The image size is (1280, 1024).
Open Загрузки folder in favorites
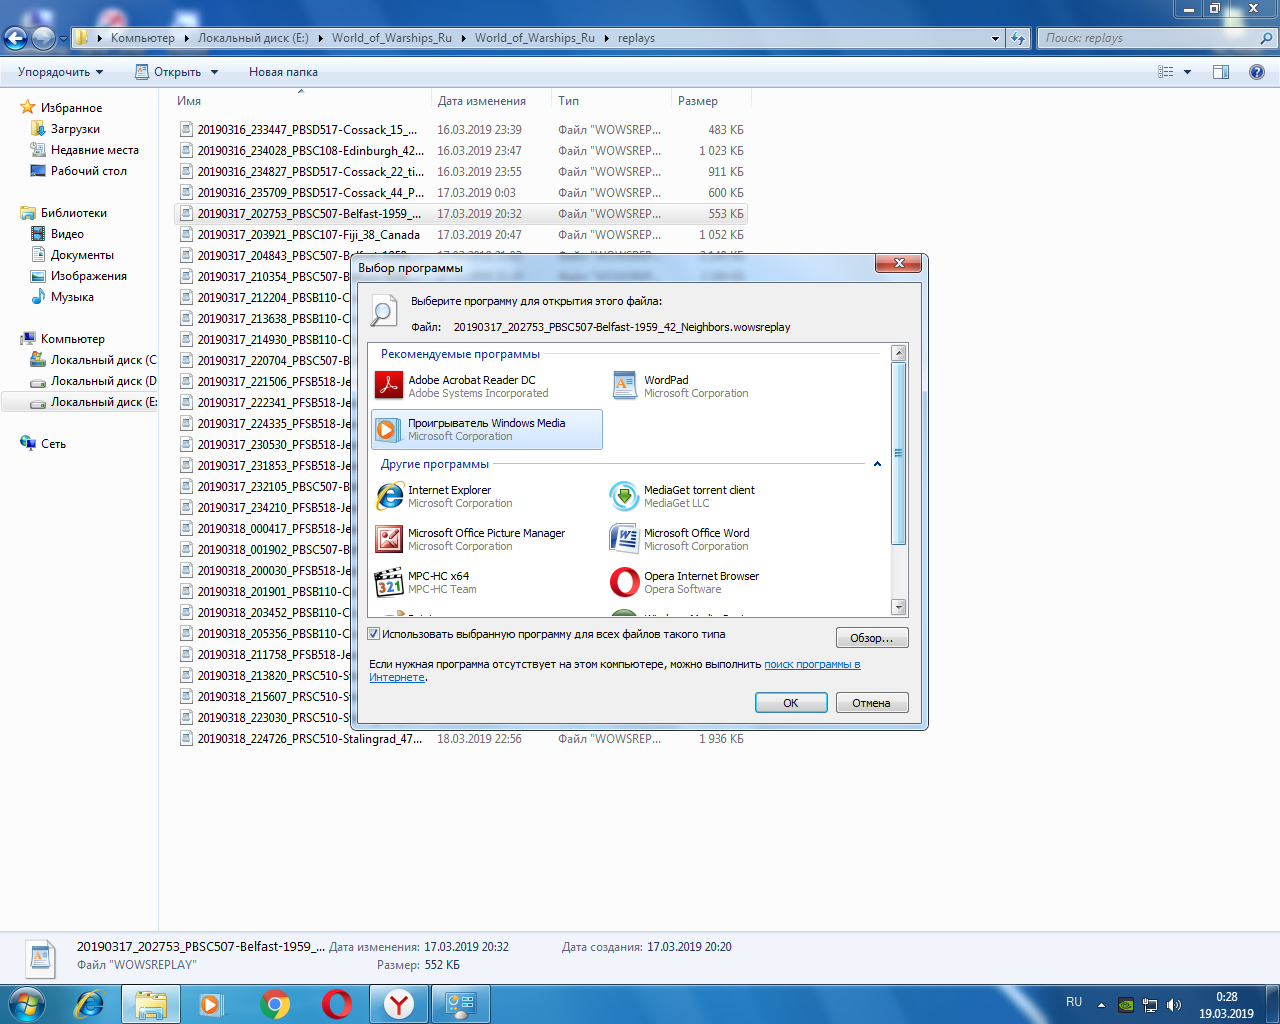(x=75, y=129)
